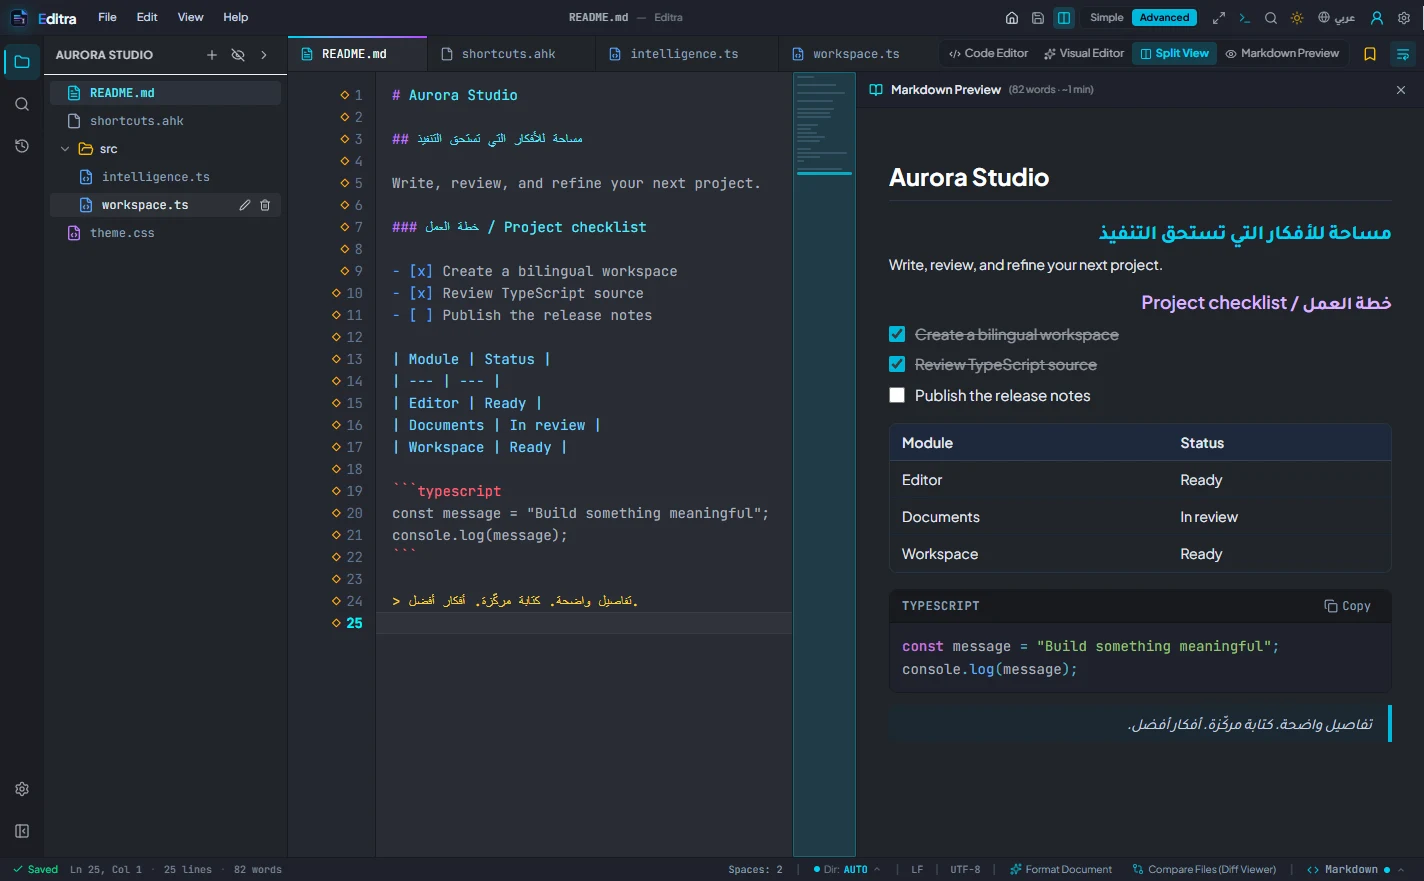This screenshot has height=881, width=1424.
Task: Open the View menu
Action: pyautogui.click(x=190, y=18)
